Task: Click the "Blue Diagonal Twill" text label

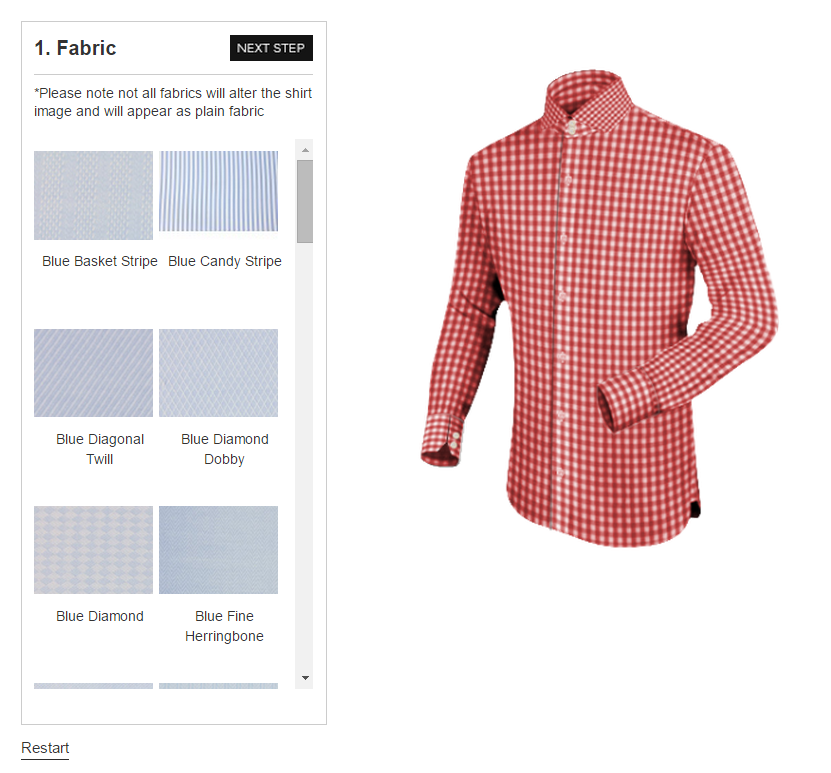Action: 100,449
